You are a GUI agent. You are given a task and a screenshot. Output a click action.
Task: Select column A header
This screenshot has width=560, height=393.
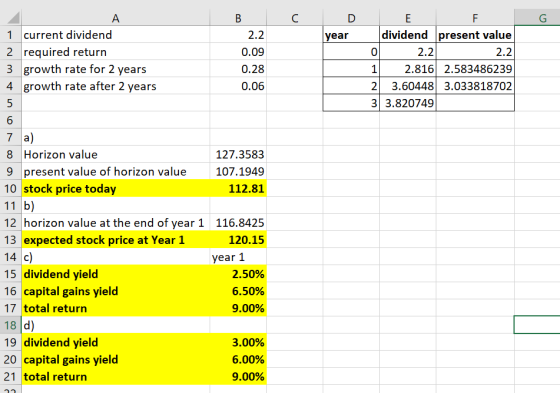pyautogui.click(x=116, y=18)
